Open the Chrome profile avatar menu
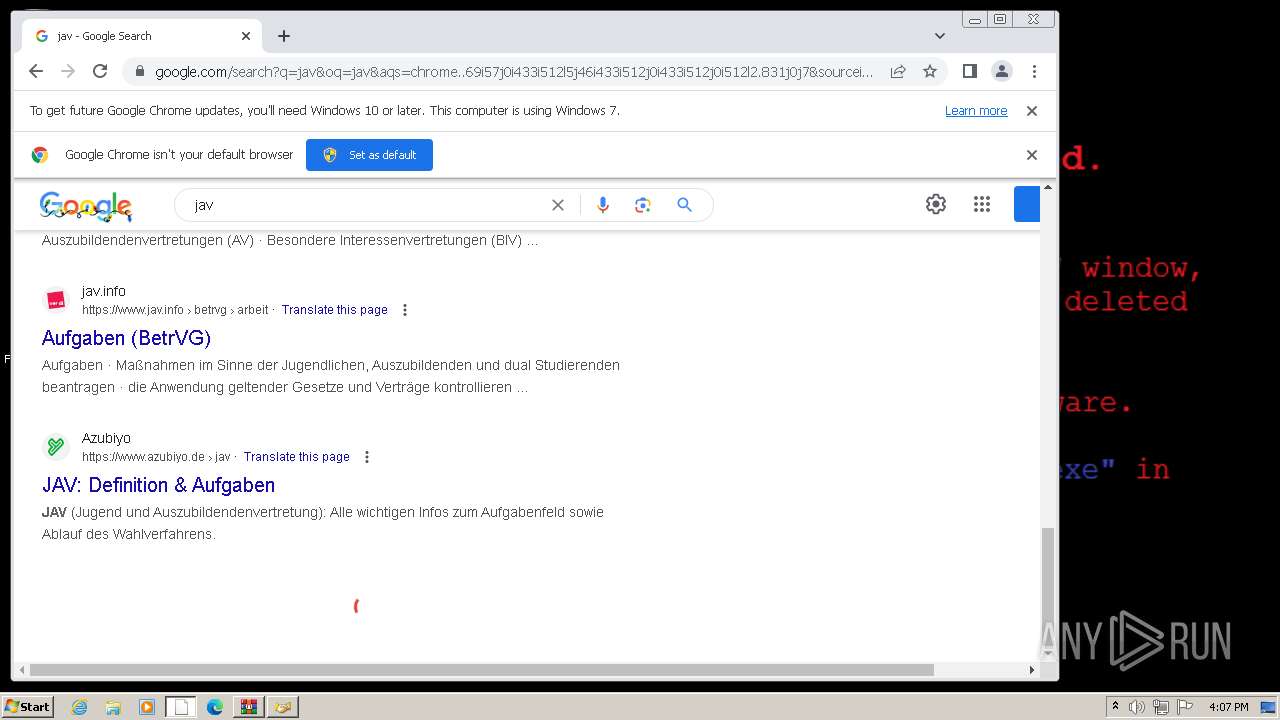 [1001, 71]
